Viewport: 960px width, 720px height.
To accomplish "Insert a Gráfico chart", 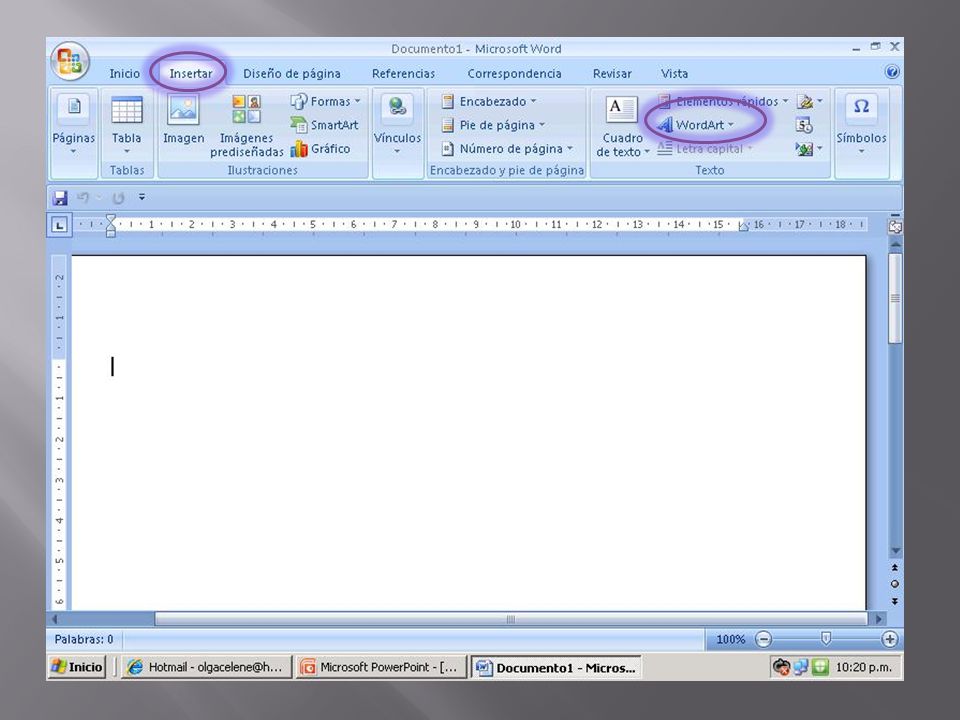I will pos(320,149).
